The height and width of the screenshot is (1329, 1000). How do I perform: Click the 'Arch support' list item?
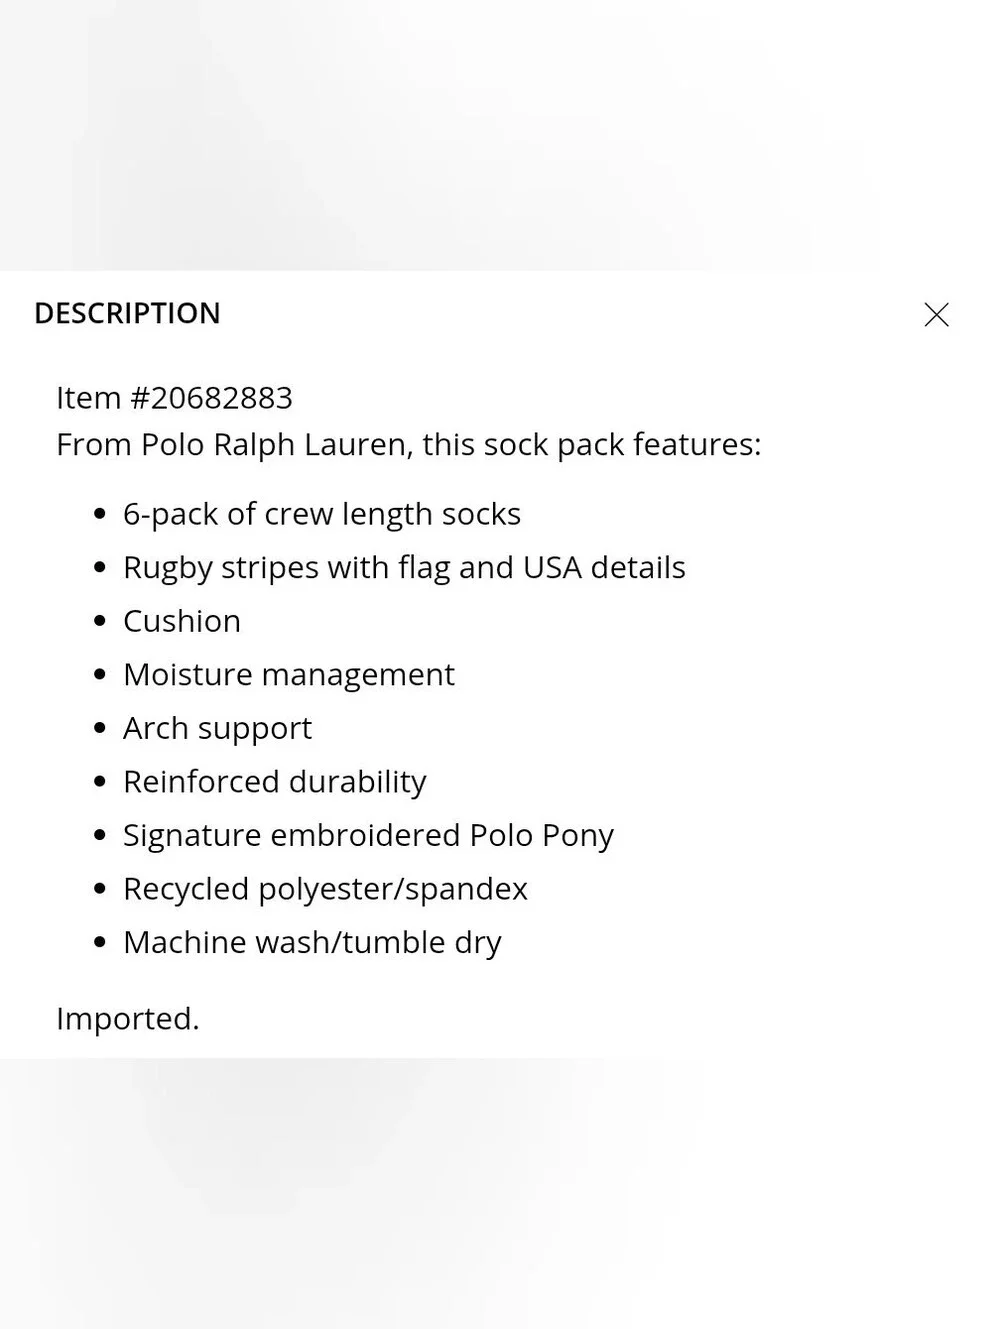217,729
